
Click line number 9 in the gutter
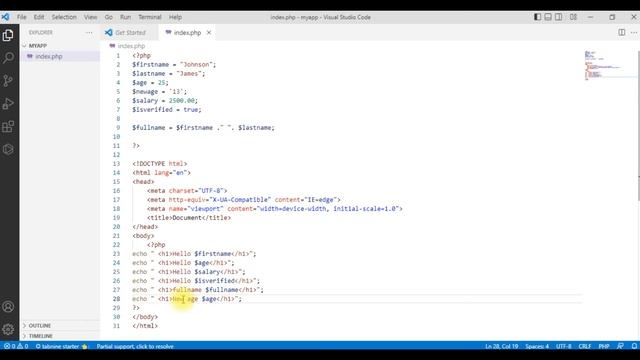[118, 127]
